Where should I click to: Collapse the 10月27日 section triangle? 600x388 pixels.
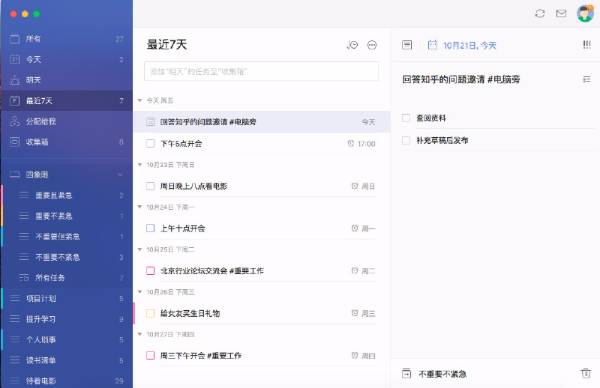pos(140,334)
